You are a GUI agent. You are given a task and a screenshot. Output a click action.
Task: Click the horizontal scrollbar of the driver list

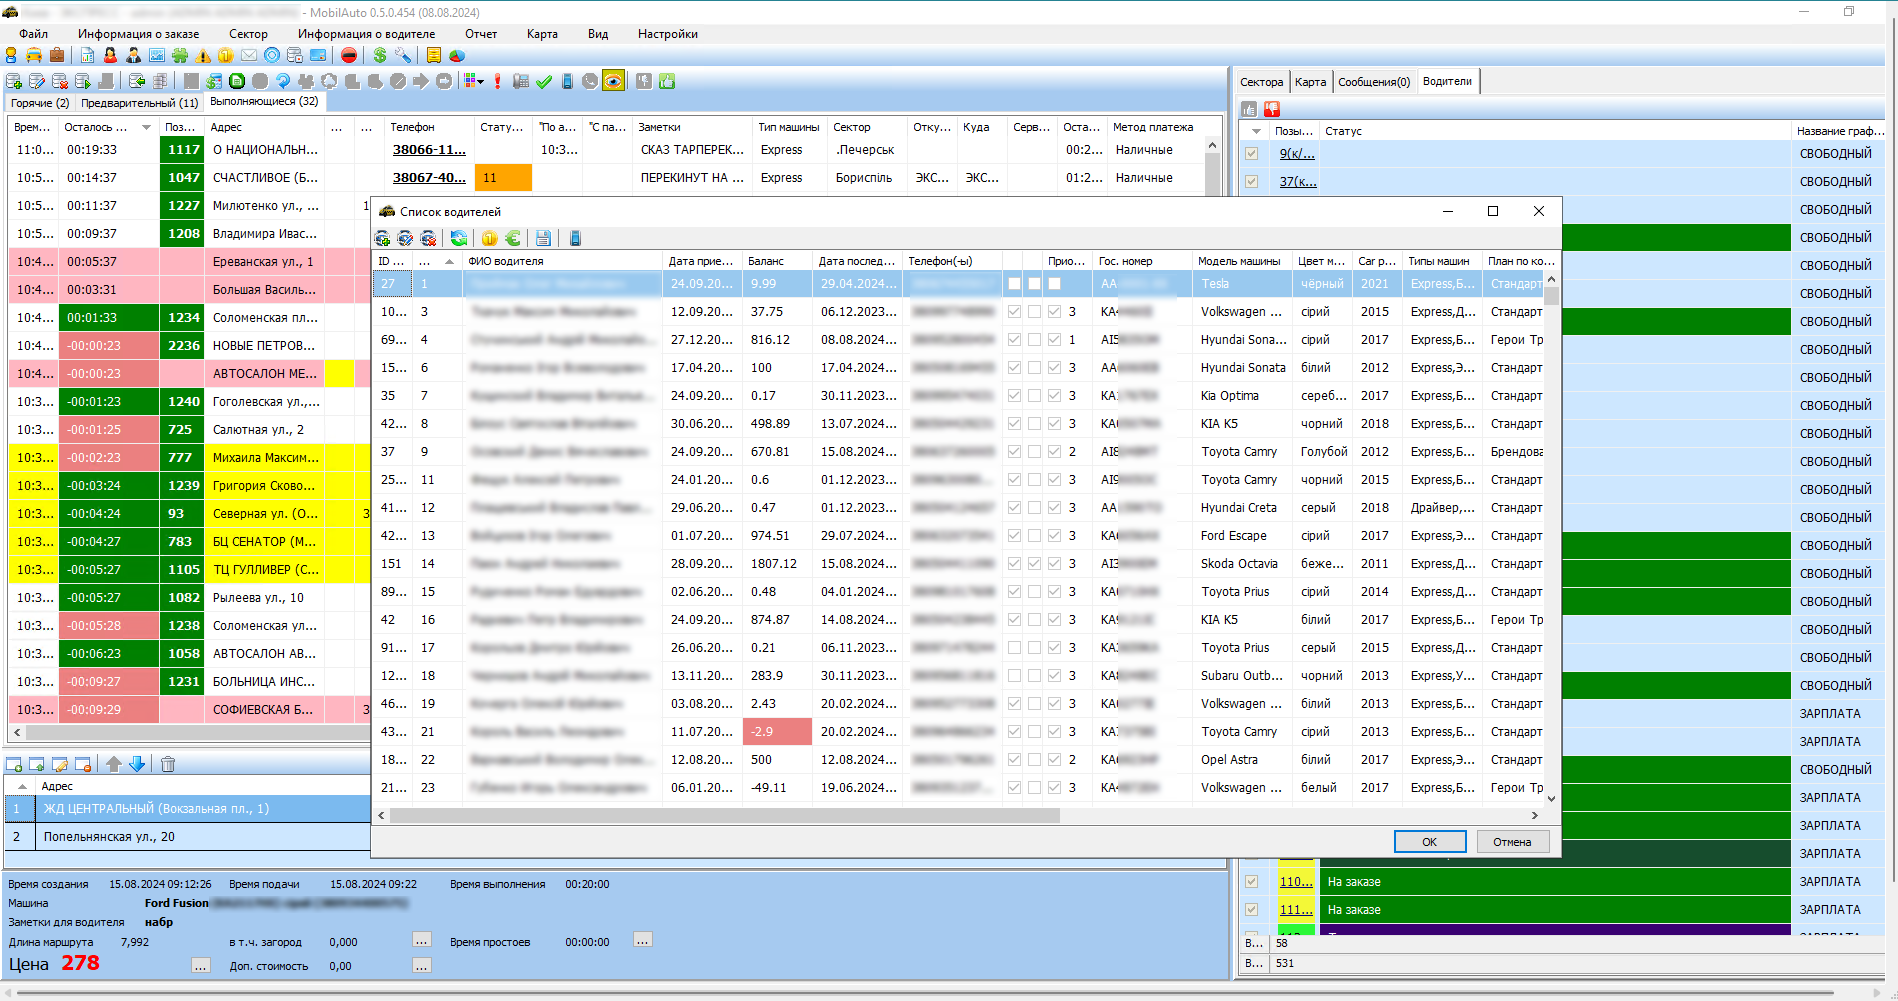[x=724, y=816]
